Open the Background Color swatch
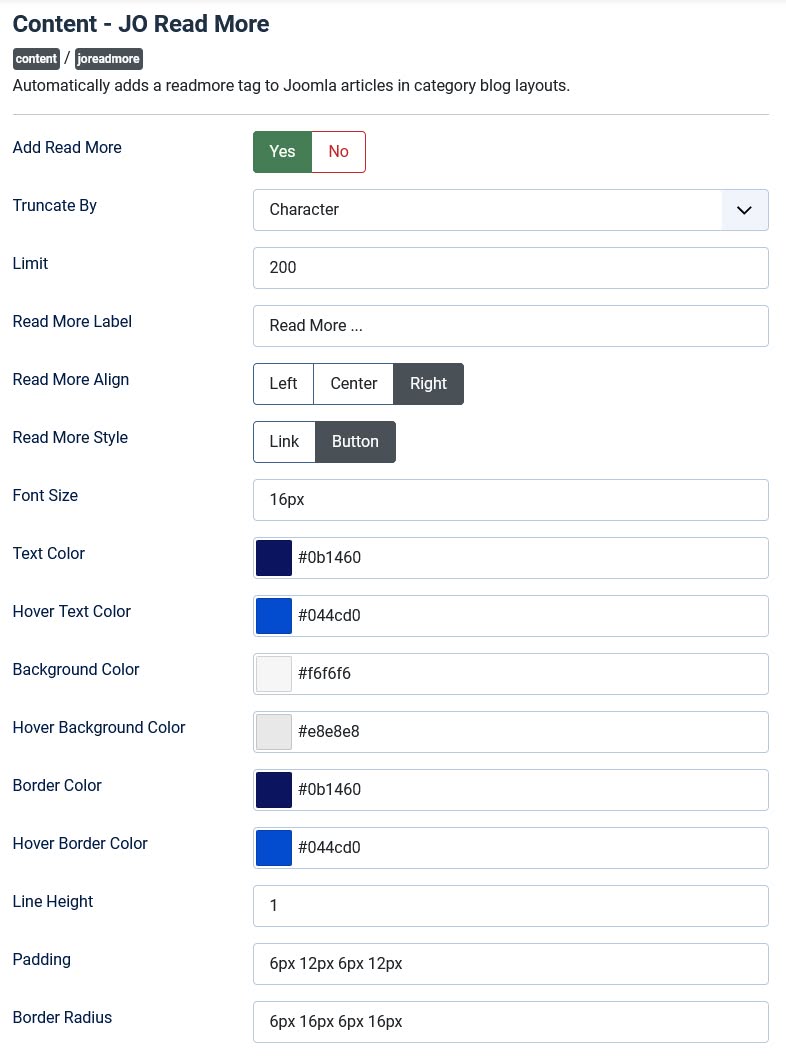 point(274,674)
